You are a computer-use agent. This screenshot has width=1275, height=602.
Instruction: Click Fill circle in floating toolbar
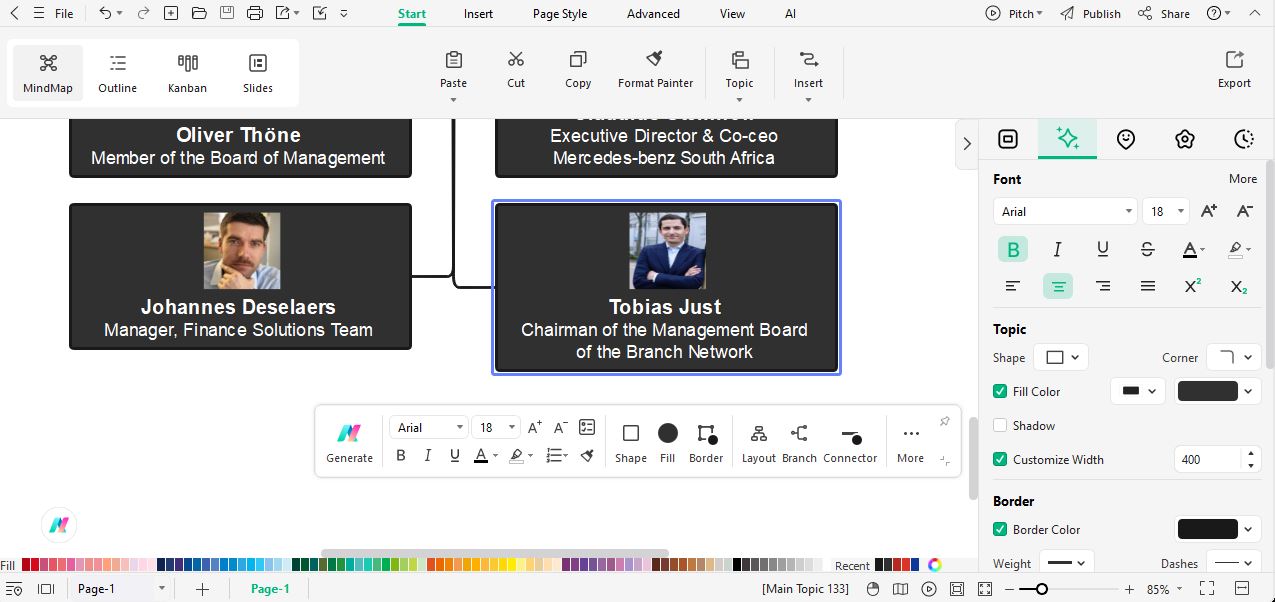(x=668, y=433)
